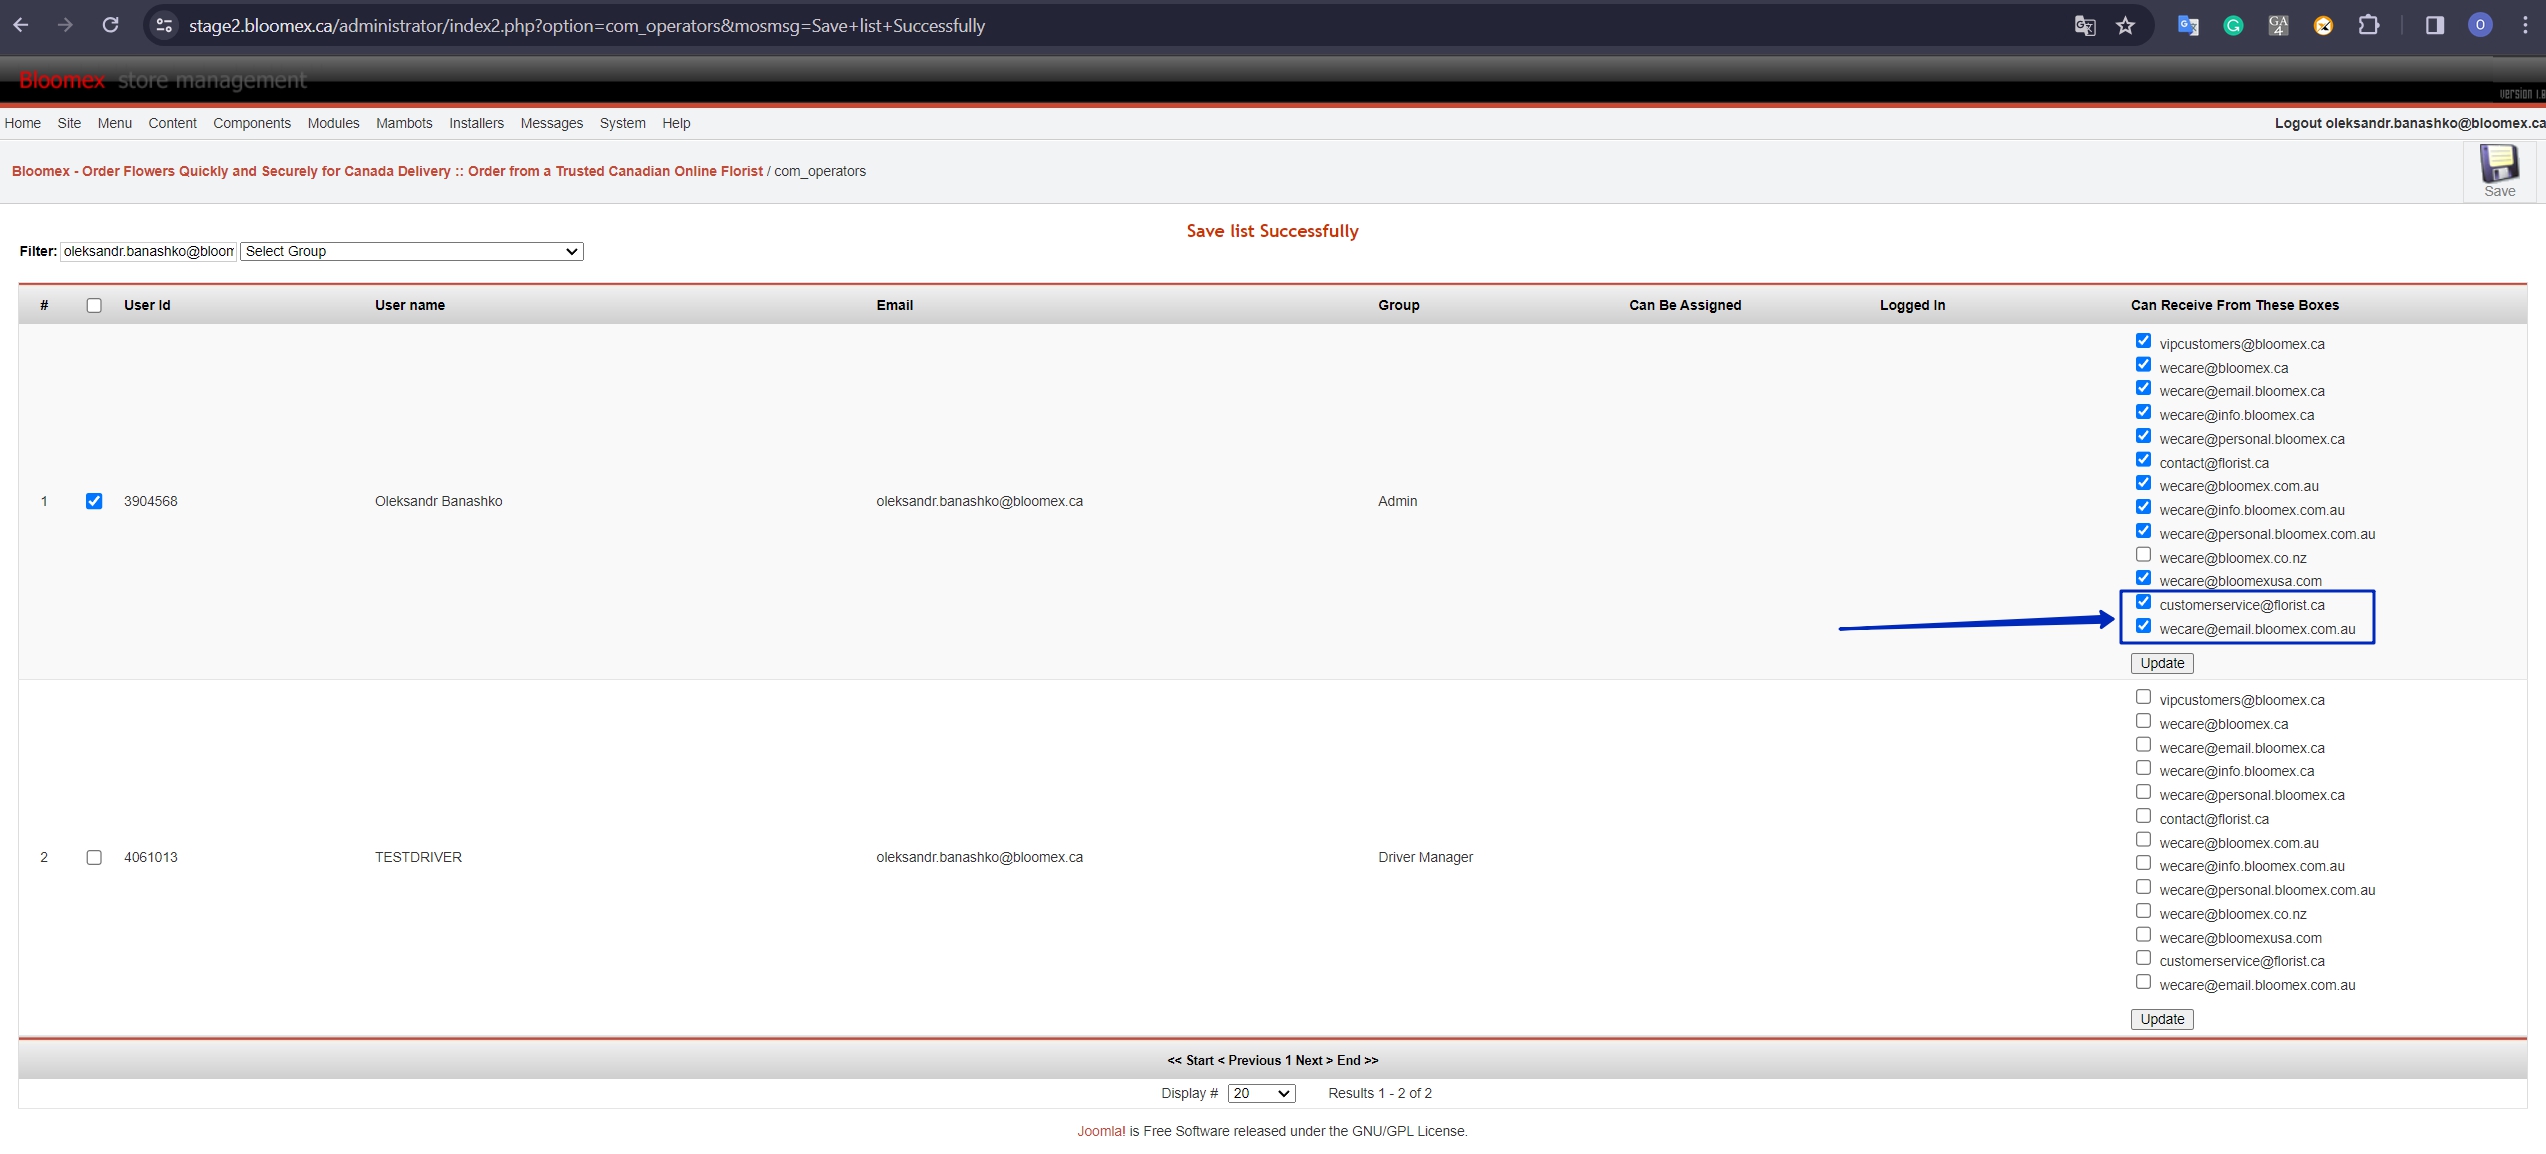This screenshot has height=1154, width=2546.
Task: Open the Modules menu
Action: tap(333, 123)
